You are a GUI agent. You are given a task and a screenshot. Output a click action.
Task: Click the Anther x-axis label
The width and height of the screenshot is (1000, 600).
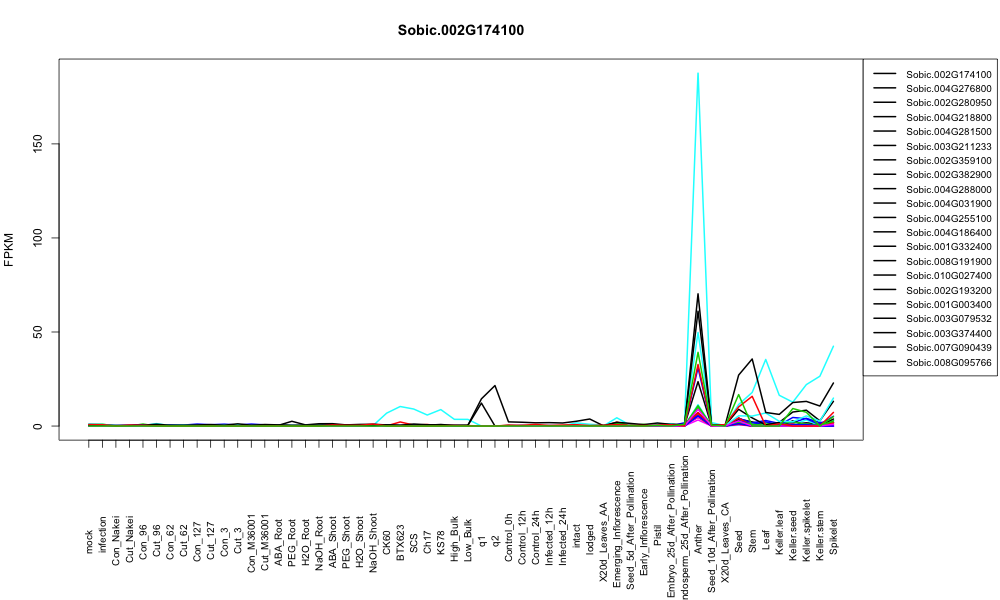[698, 539]
